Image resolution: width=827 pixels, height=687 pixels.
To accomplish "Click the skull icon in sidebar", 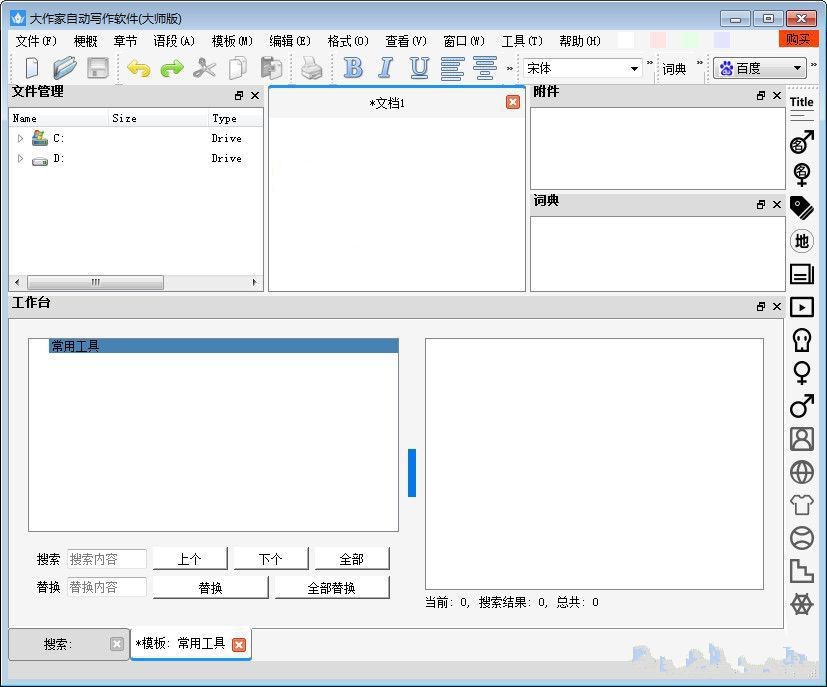I will tap(801, 340).
